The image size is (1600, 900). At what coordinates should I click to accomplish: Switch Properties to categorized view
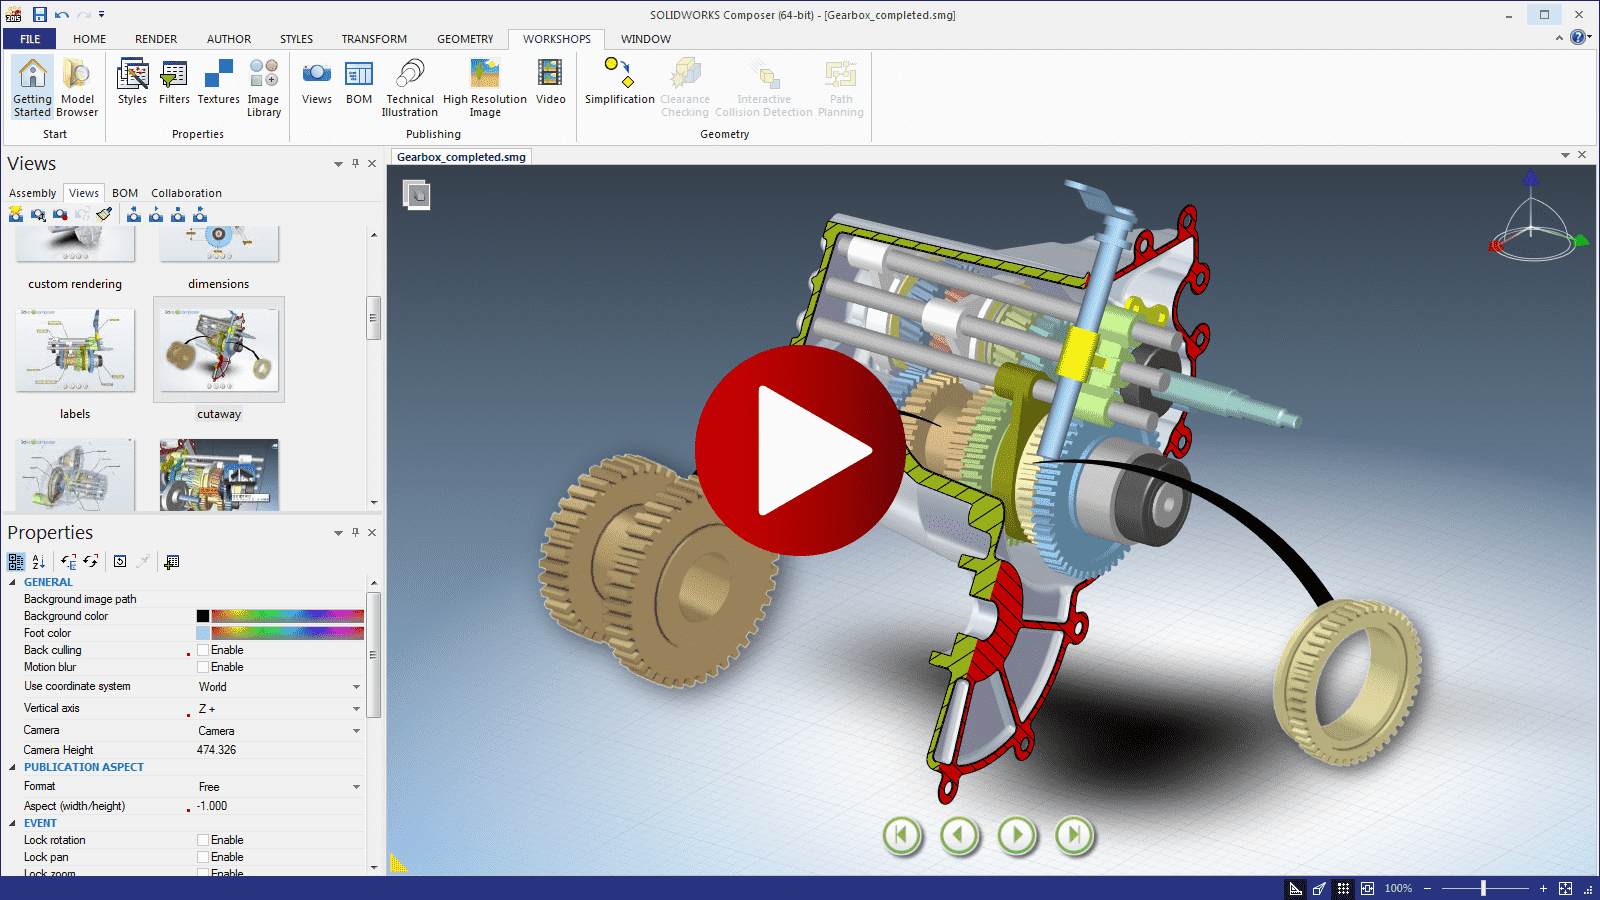tap(16, 562)
